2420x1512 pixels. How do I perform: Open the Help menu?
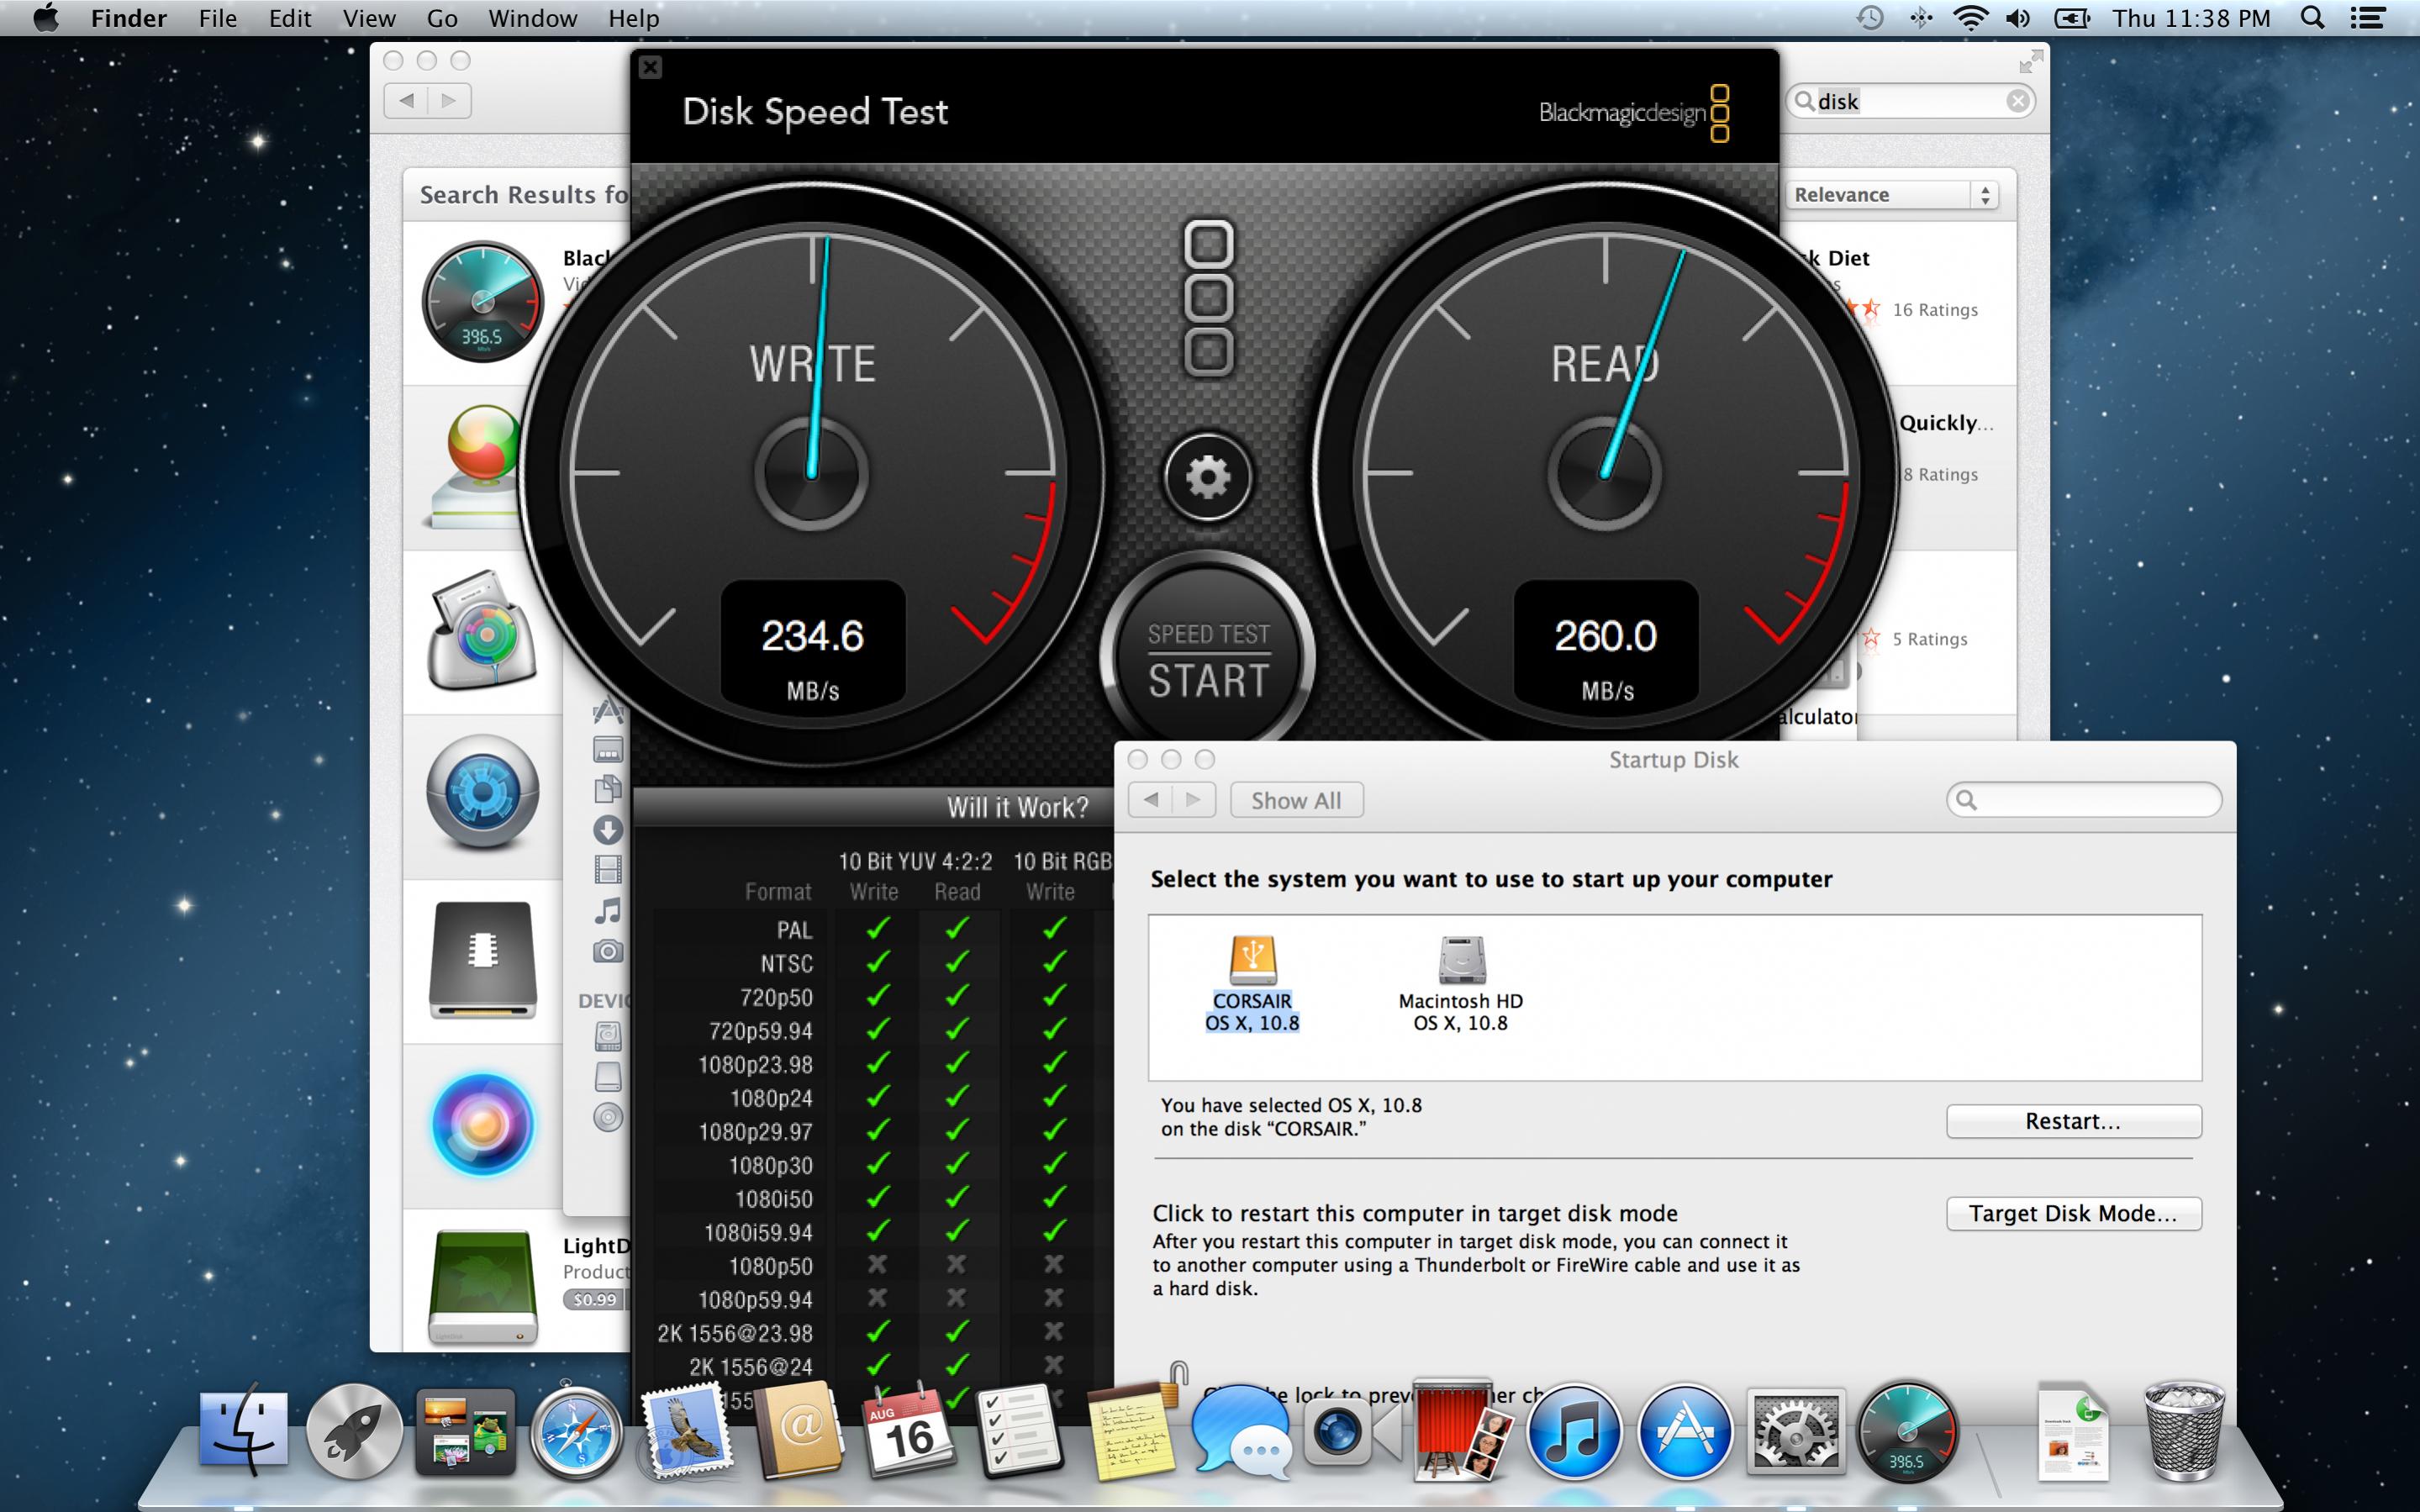(634, 18)
